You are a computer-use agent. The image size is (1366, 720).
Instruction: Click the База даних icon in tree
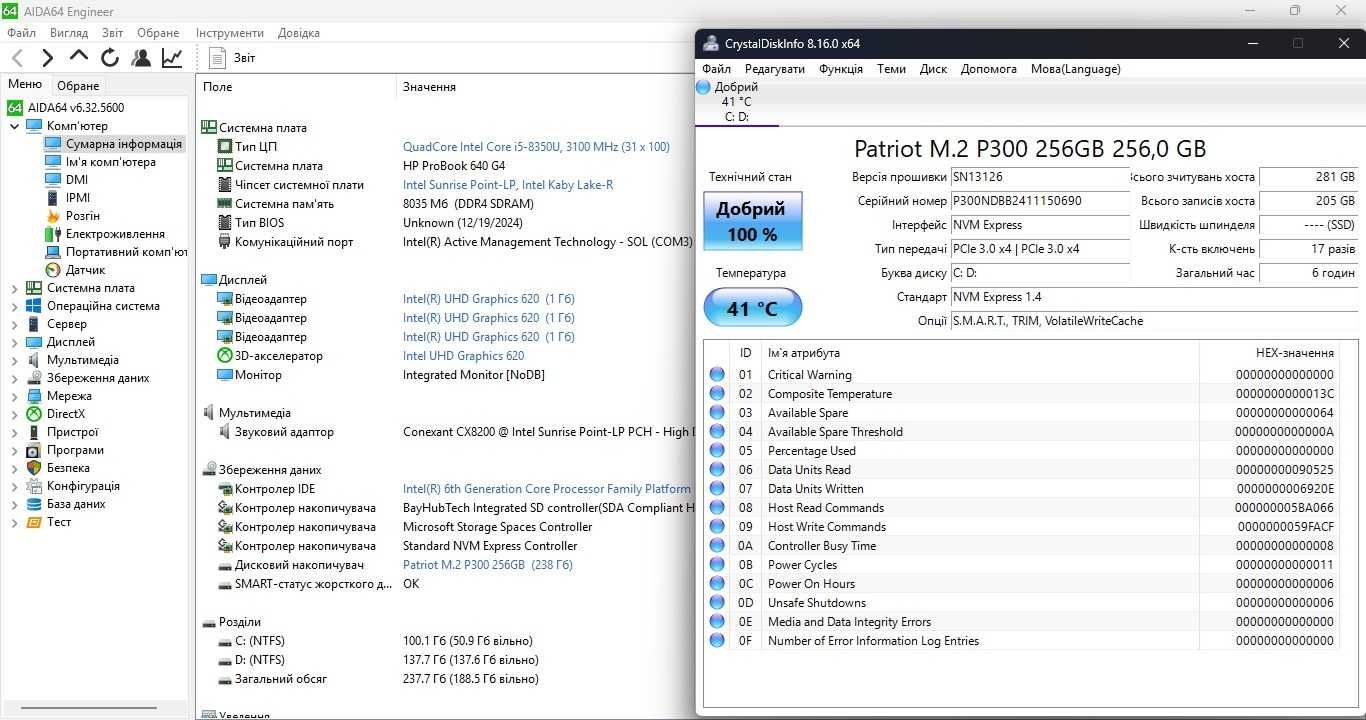point(34,504)
